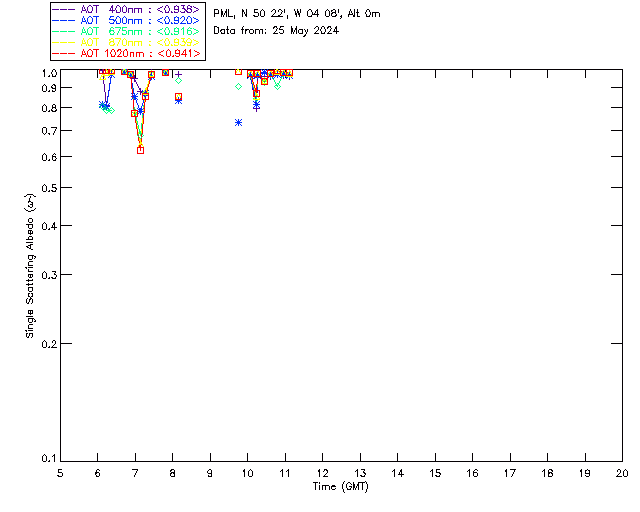640x512 pixels.
Task: Click the purple dashed line sample in legend
Action: click(x=64, y=9)
